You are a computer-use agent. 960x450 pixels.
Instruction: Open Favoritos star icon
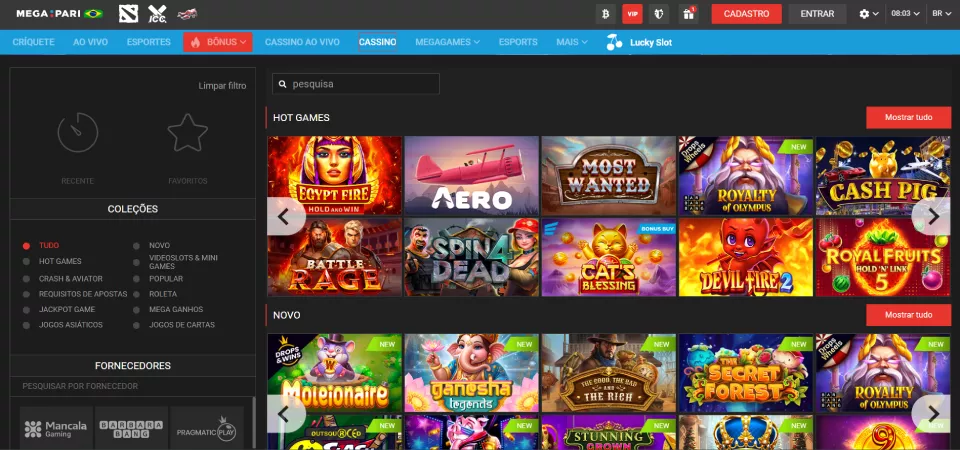(x=187, y=132)
